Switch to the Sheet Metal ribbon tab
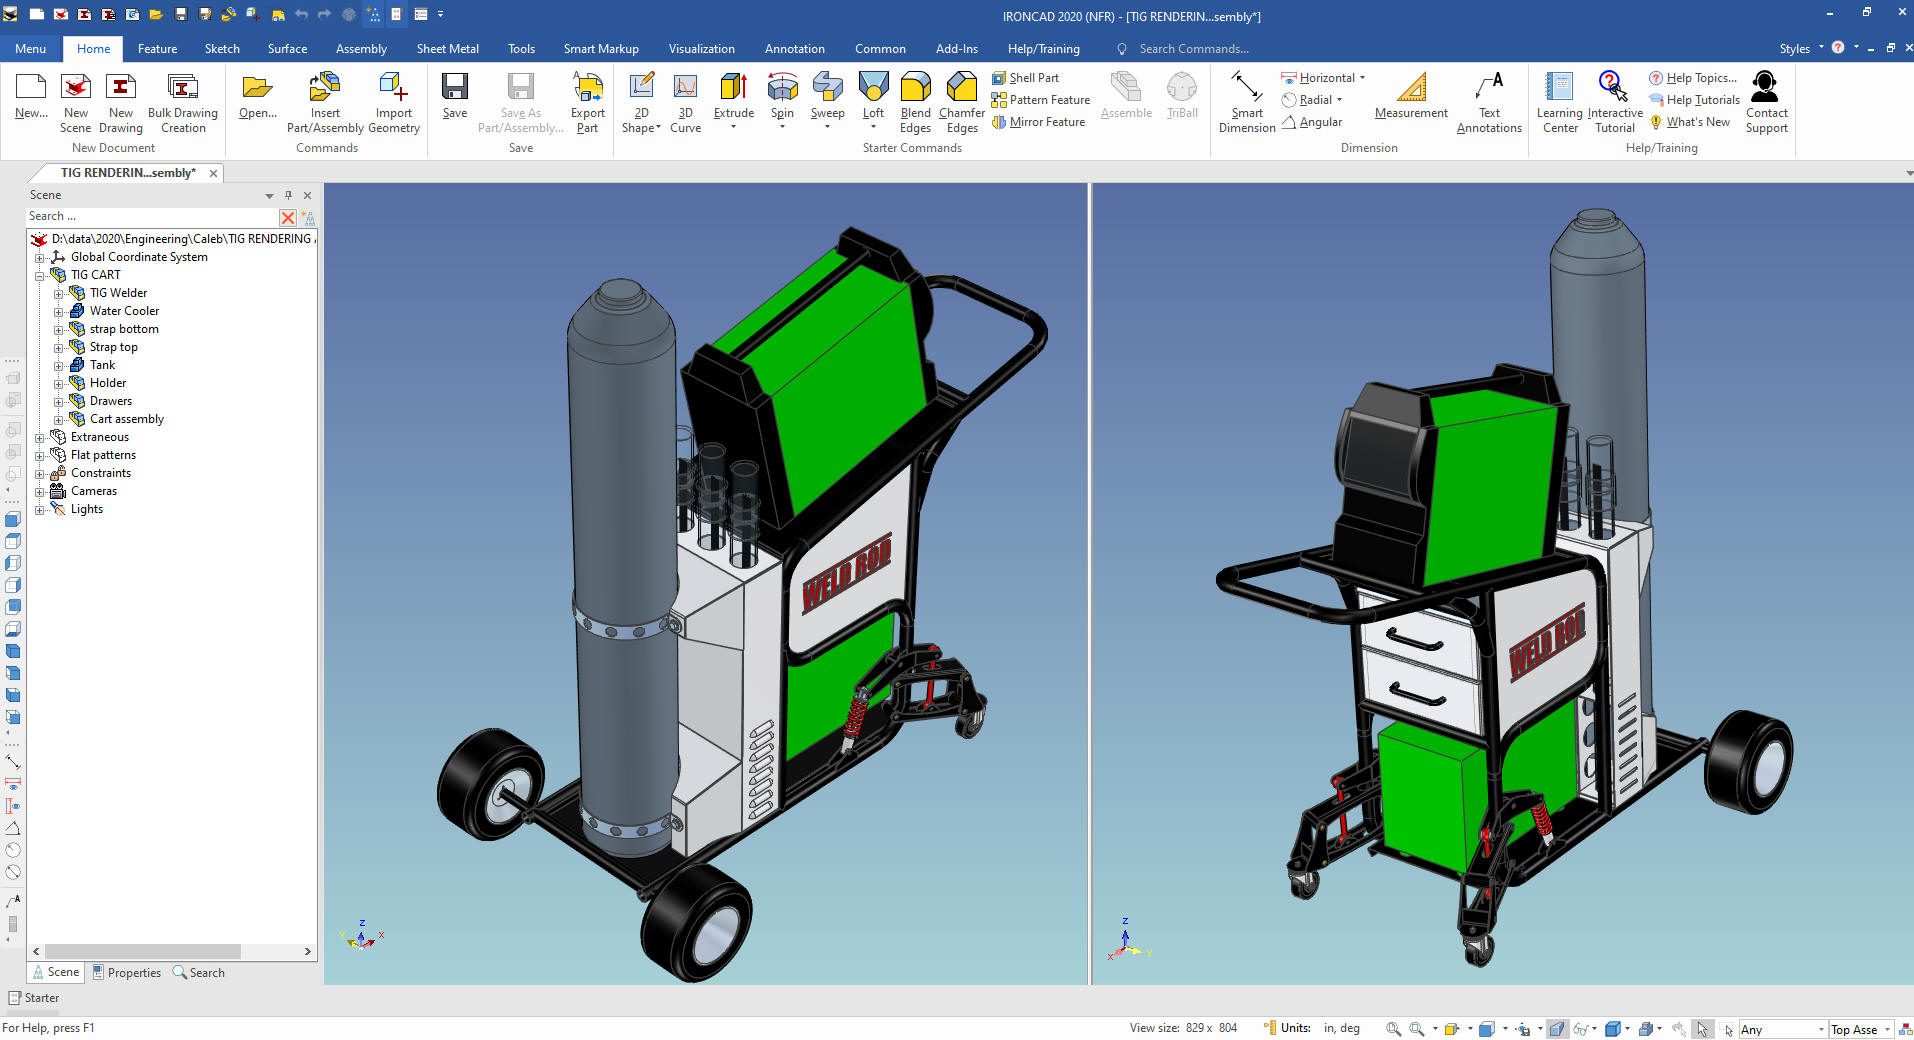1914x1040 pixels. [447, 49]
